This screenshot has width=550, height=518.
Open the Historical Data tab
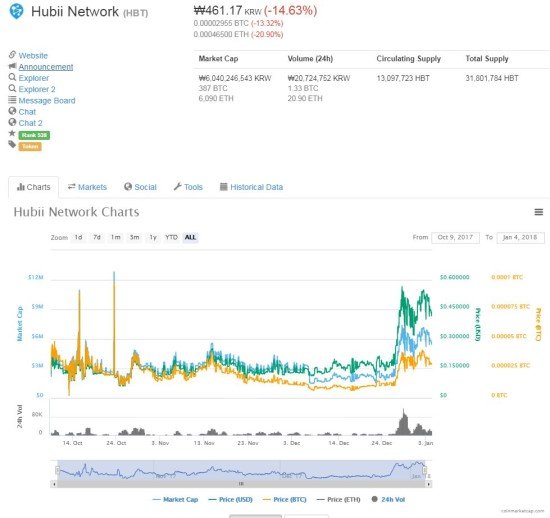251,187
